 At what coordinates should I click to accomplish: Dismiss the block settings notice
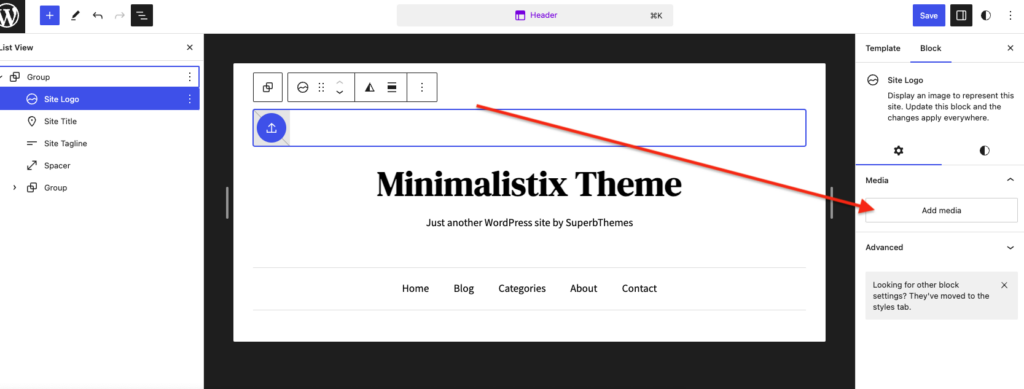[1004, 285]
